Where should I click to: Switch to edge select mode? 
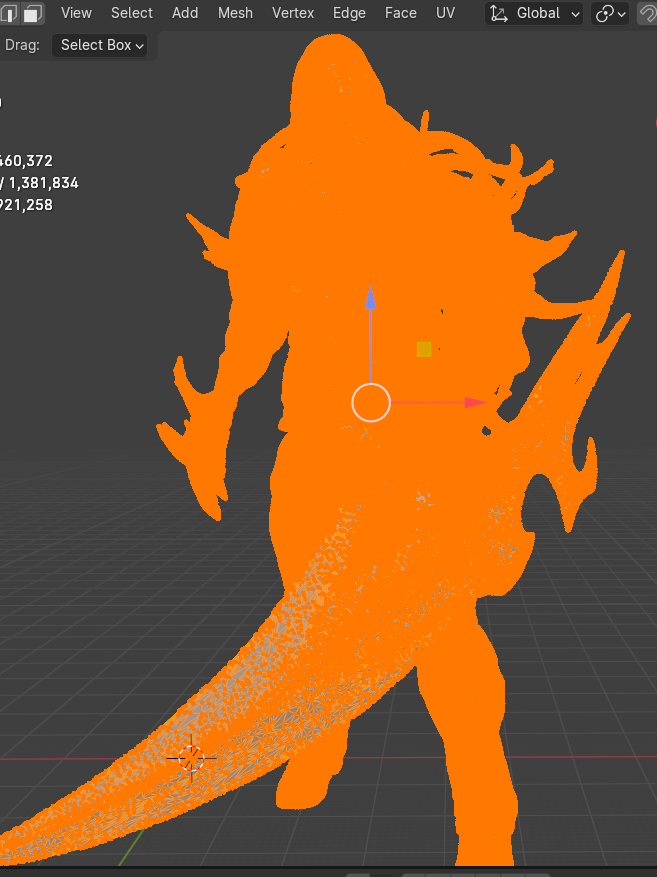[x=10, y=13]
